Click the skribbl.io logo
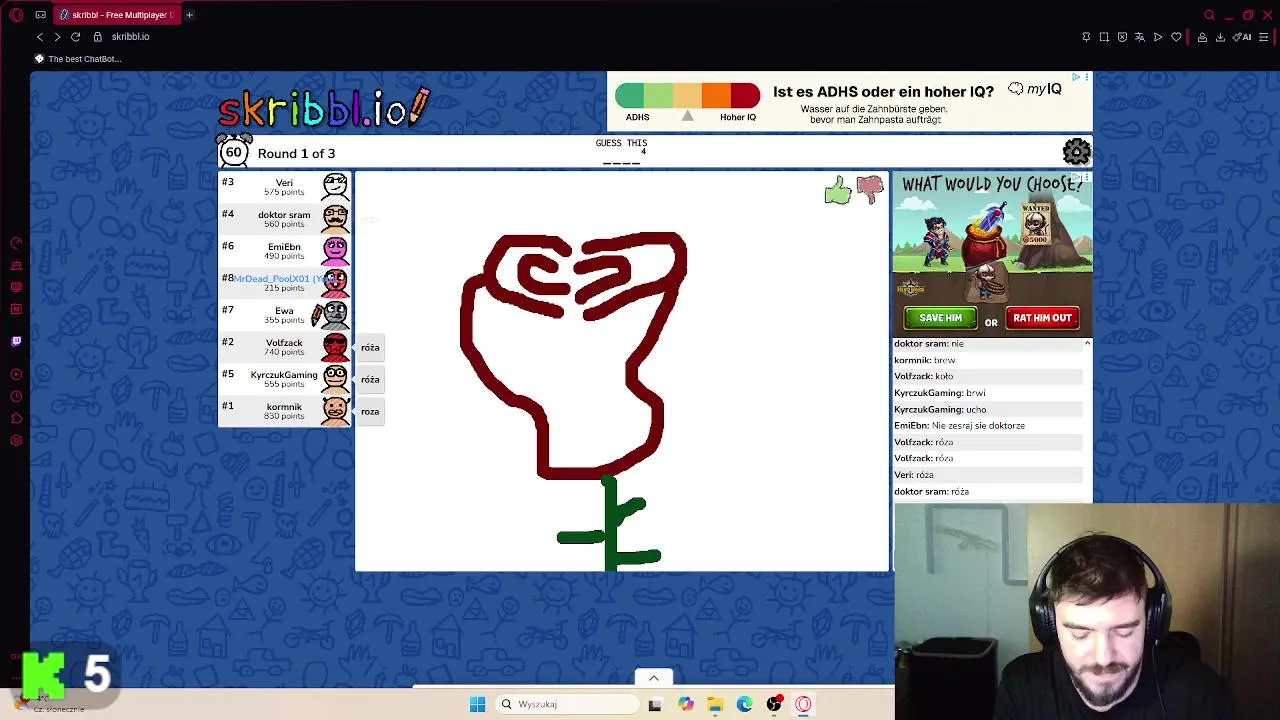The height and width of the screenshot is (720, 1280). [x=324, y=108]
